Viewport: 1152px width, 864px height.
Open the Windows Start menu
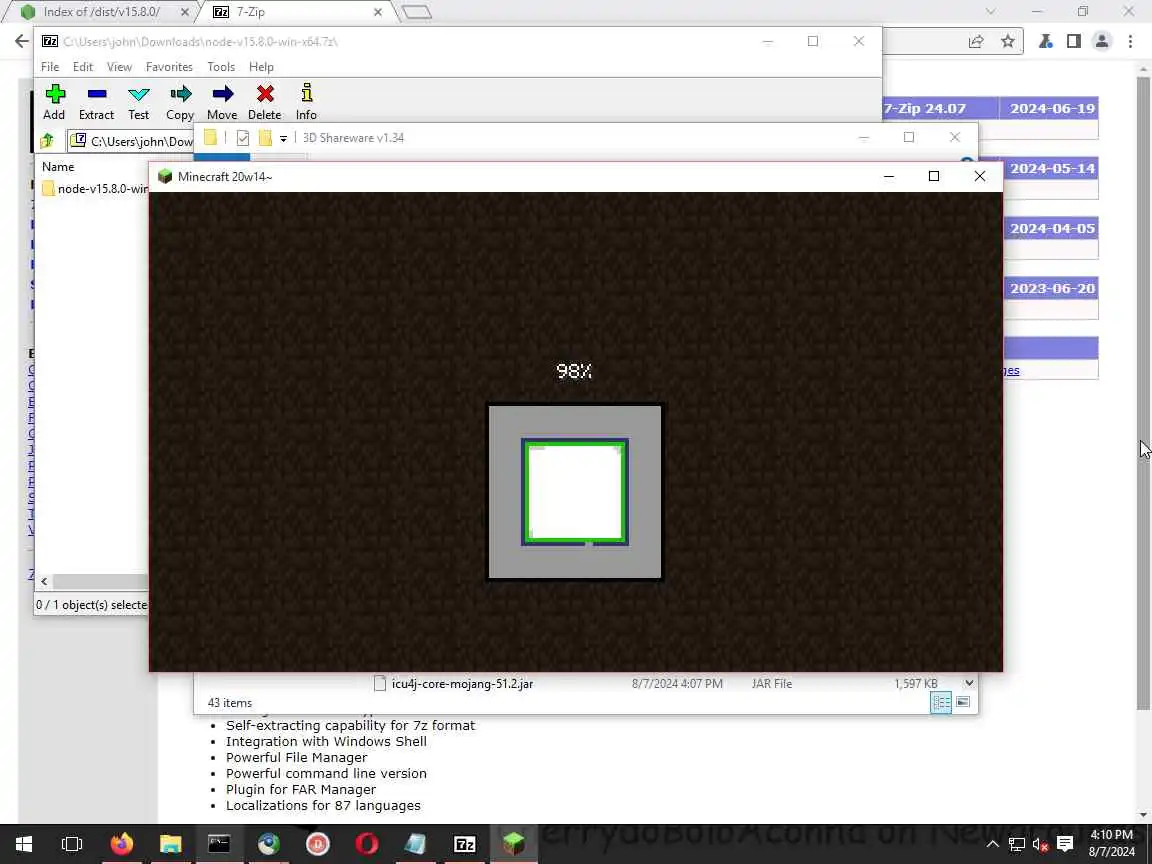point(24,844)
